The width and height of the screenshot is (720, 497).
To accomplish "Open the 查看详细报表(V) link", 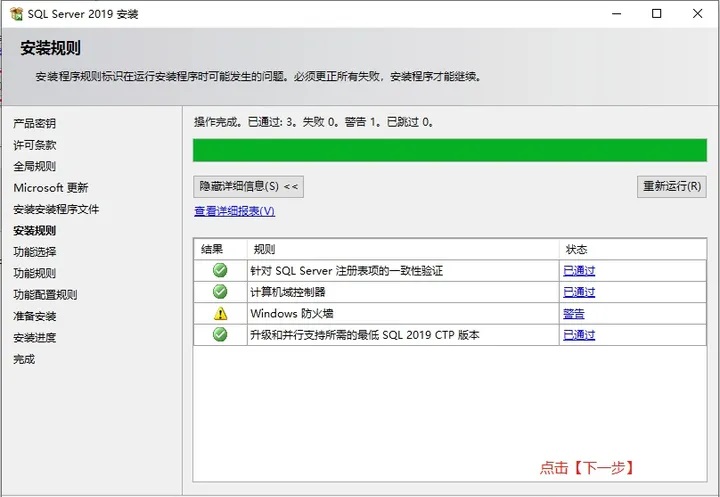I will (235, 211).
